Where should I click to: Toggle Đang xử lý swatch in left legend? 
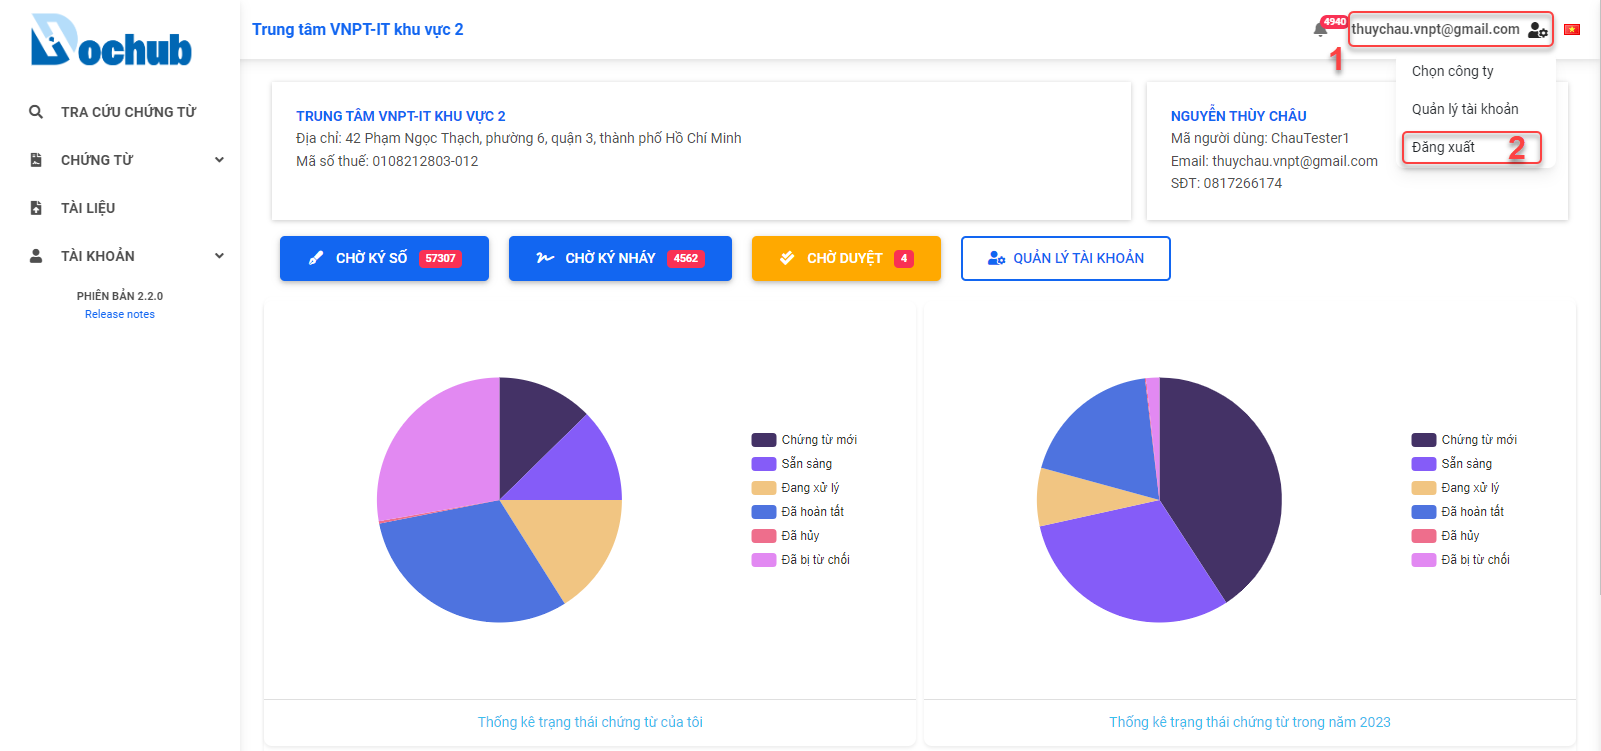pos(764,488)
